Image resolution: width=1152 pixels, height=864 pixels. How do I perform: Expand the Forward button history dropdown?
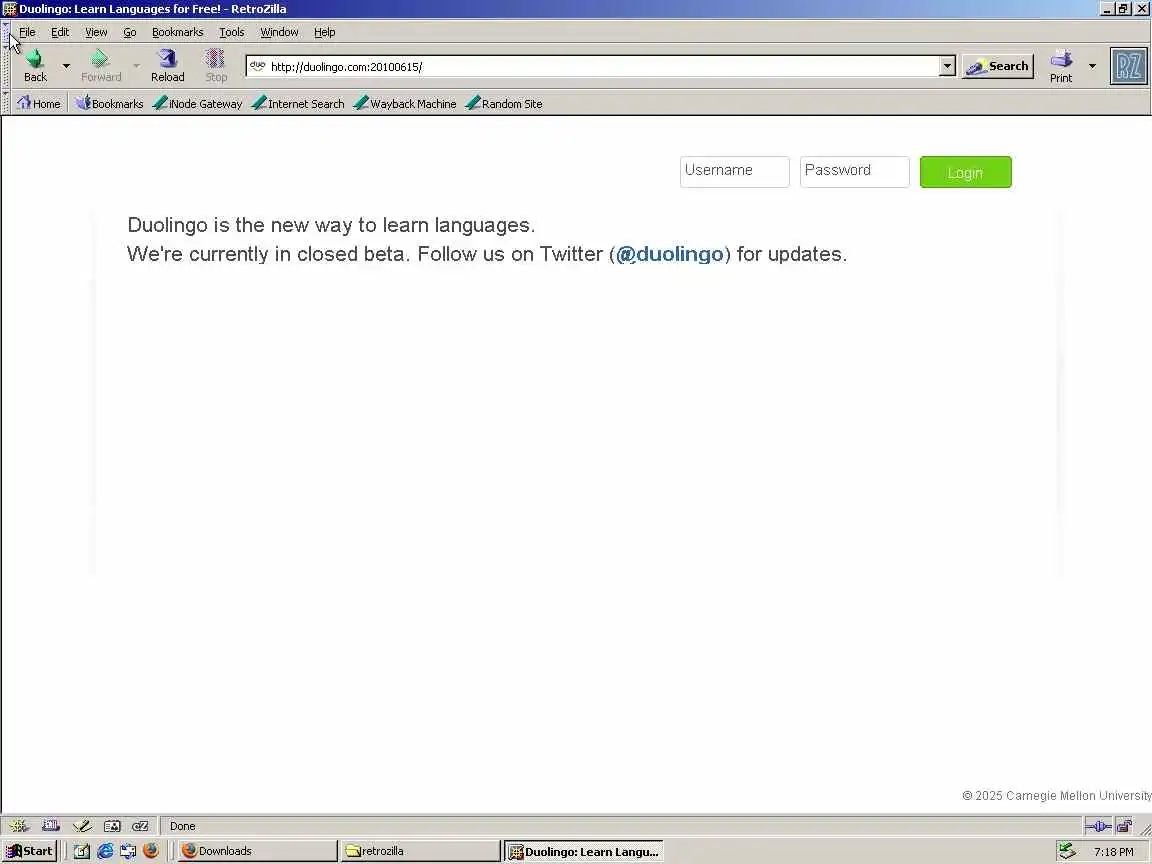click(x=136, y=66)
